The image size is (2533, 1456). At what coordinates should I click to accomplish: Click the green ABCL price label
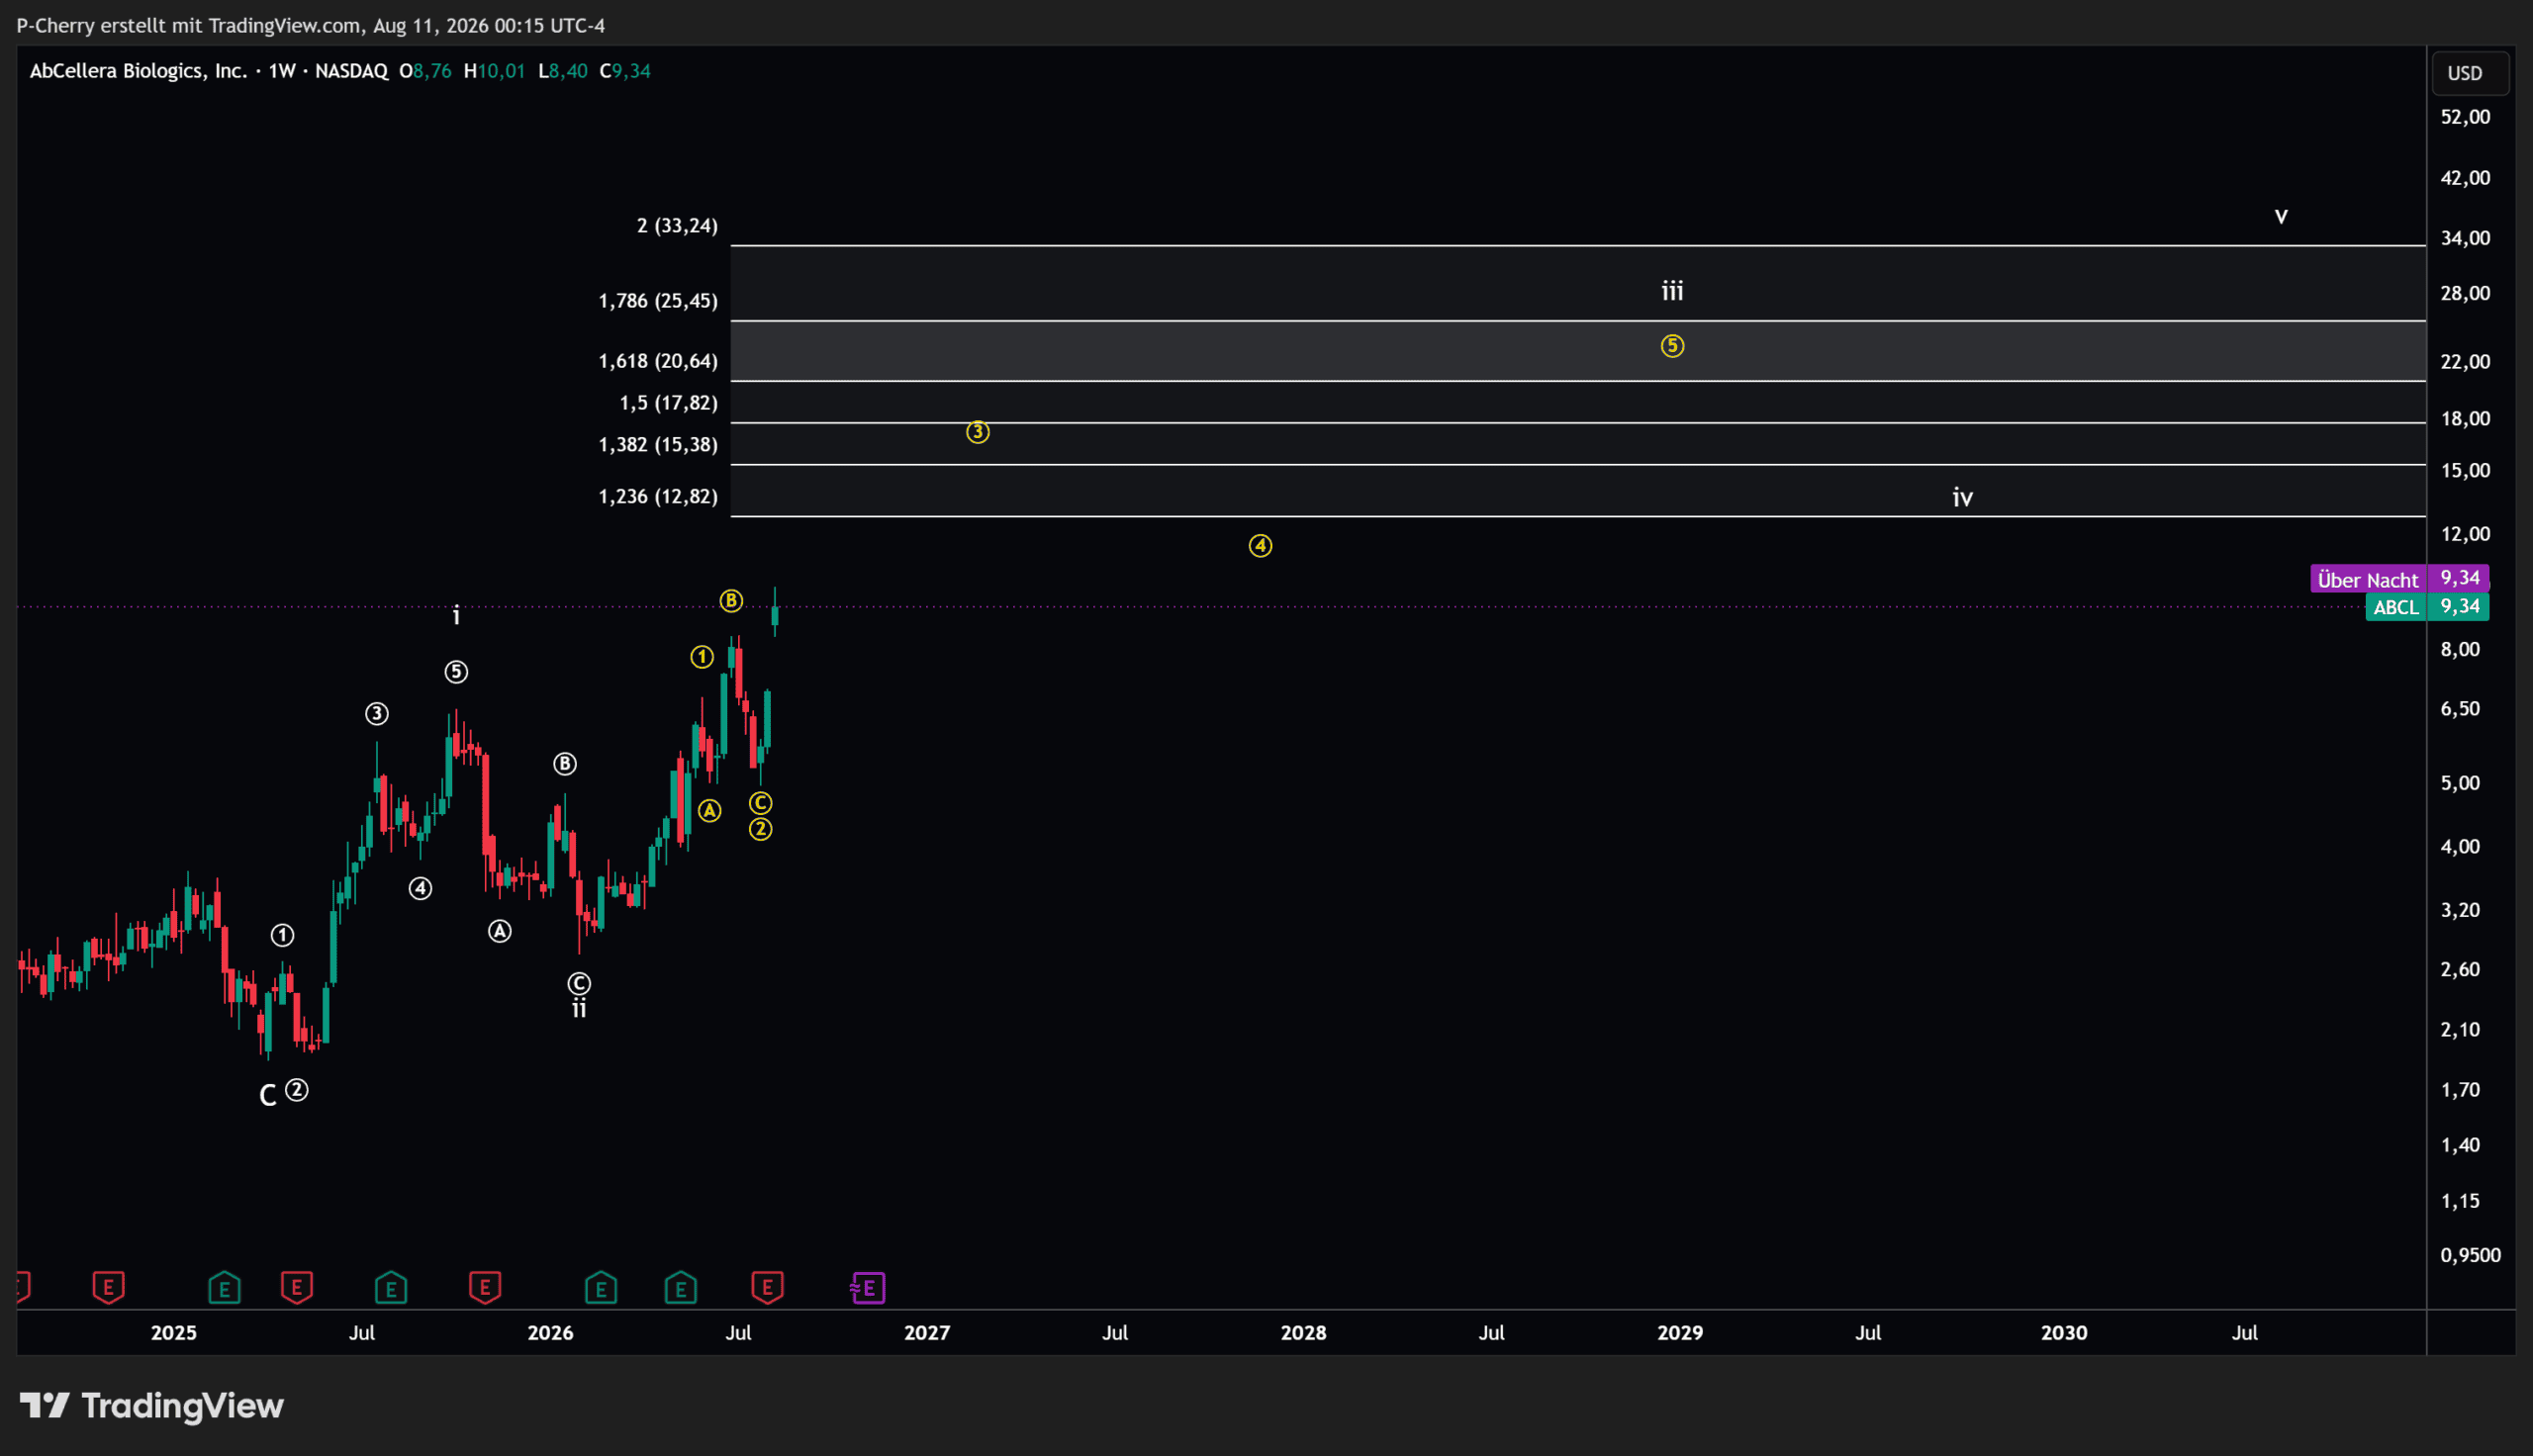click(x=2426, y=607)
